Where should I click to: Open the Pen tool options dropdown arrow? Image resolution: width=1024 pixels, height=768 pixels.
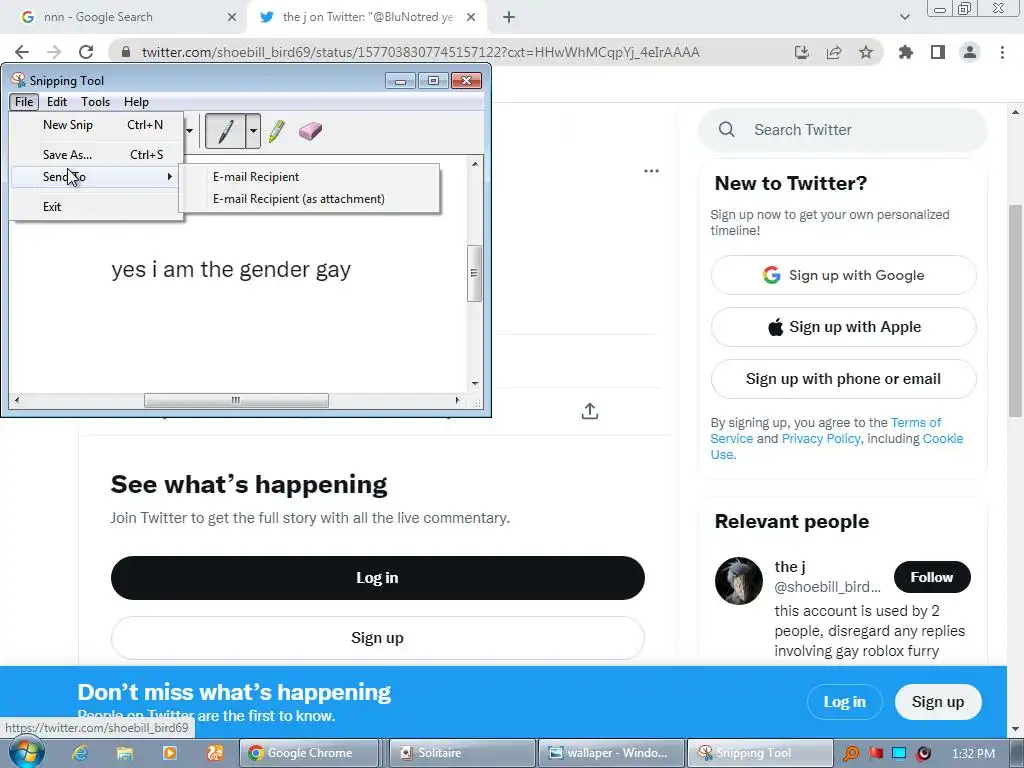(x=253, y=131)
